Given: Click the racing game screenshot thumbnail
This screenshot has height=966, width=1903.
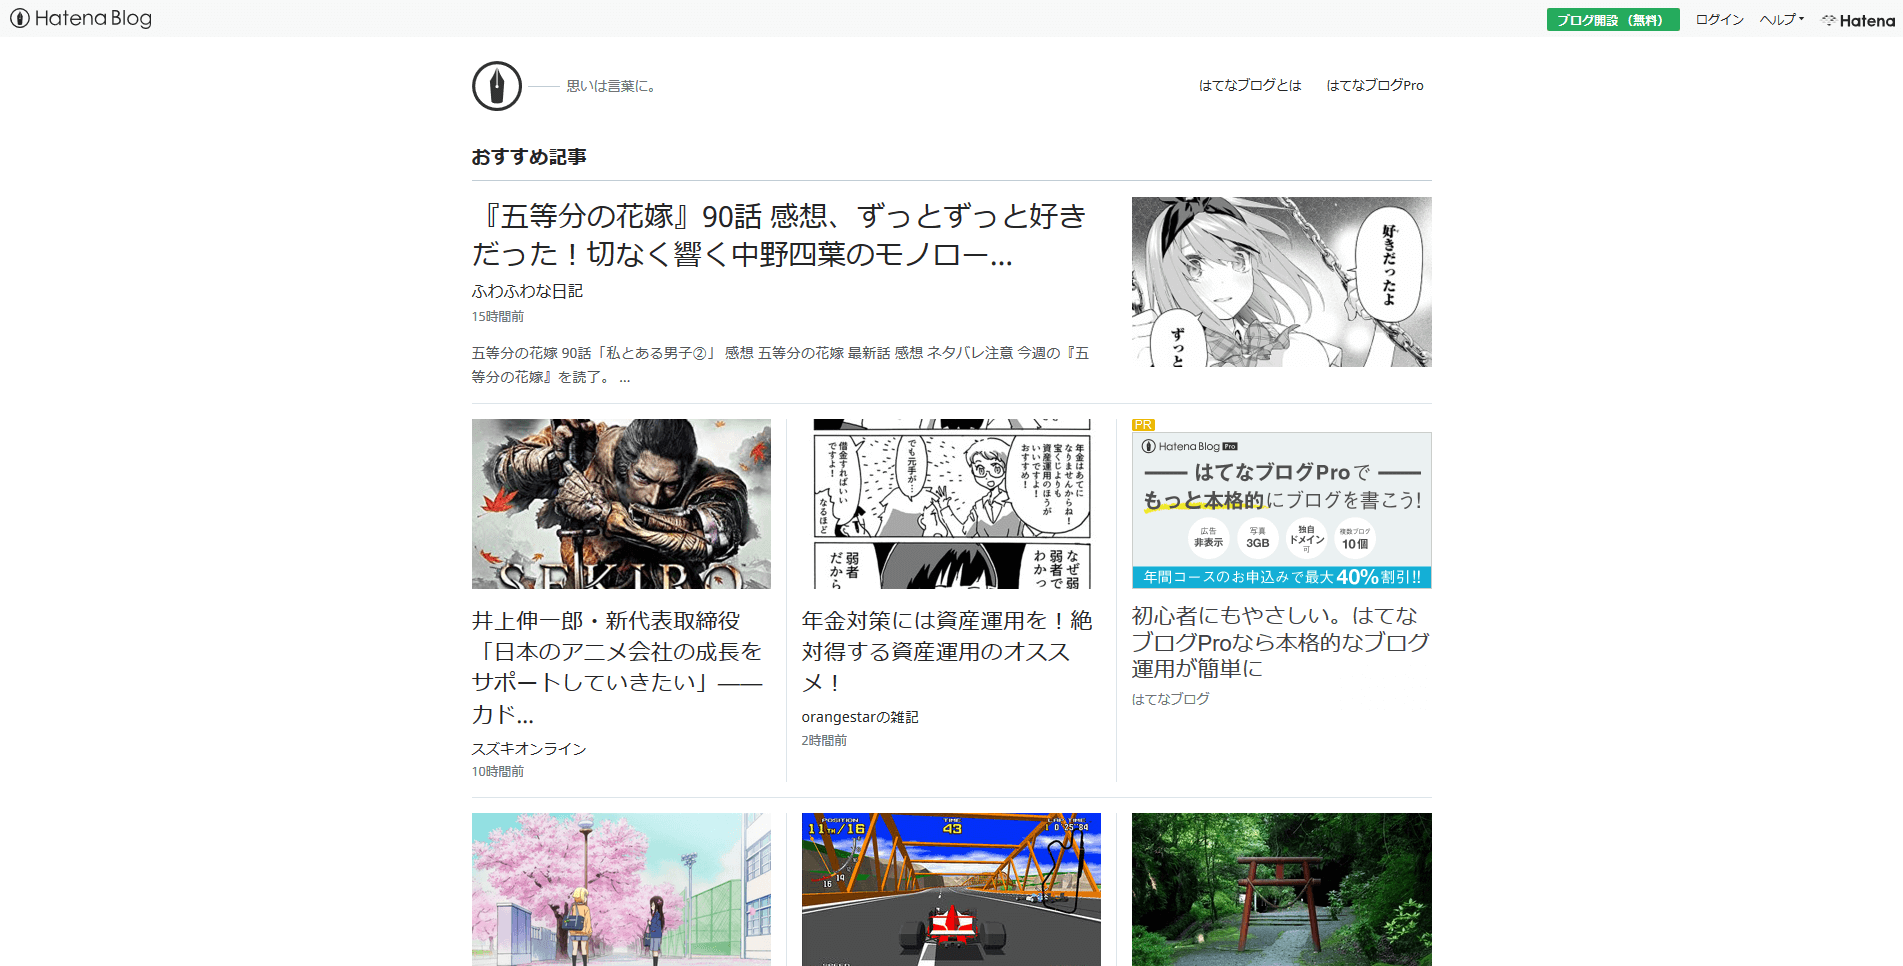Looking at the screenshot, I should point(951,889).
